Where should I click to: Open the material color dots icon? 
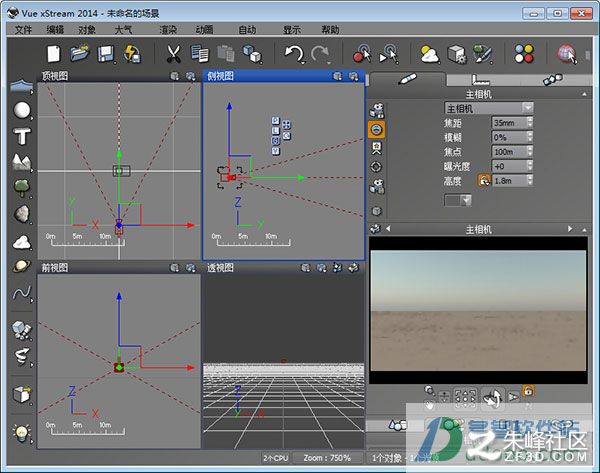(x=524, y=54)
